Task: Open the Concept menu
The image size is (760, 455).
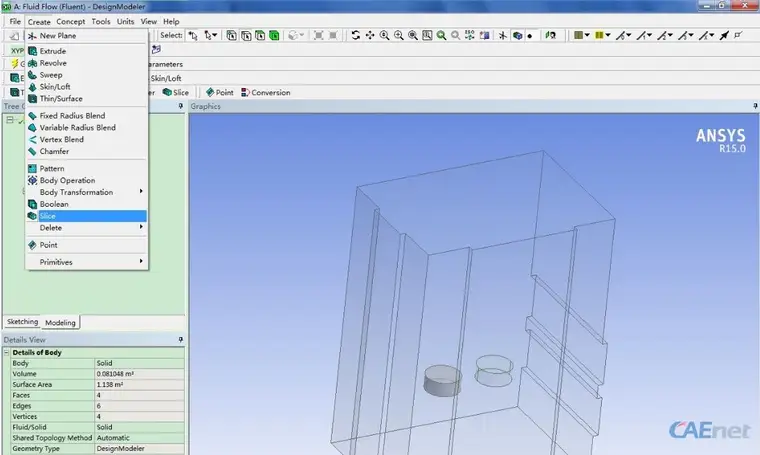Action: tap(70, 21)
